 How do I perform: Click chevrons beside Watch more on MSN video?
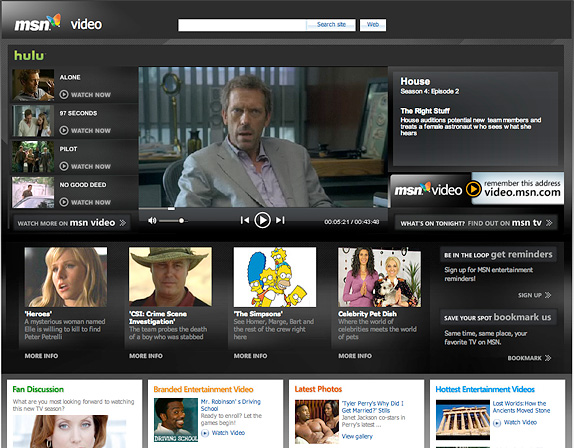pyautogui.click(x=123, y=223)
